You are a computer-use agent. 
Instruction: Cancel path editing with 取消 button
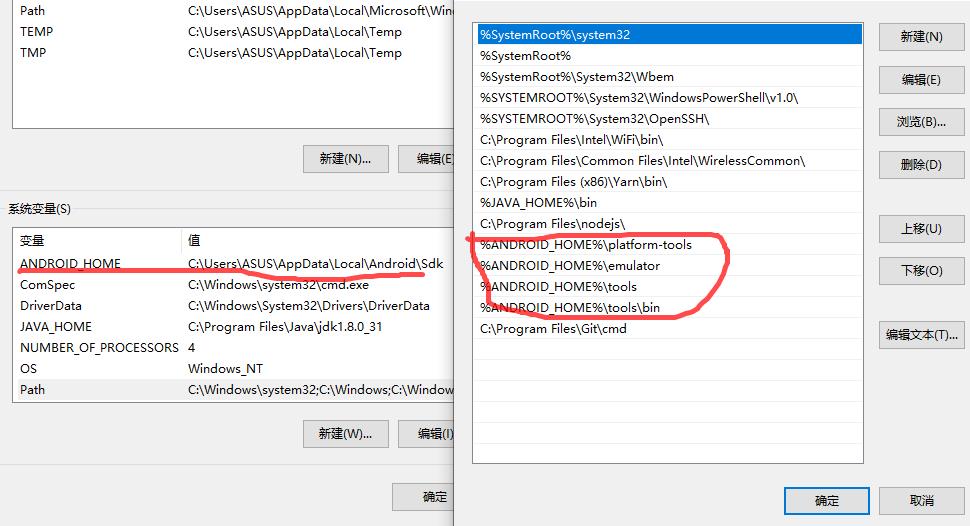pos(921,500)
